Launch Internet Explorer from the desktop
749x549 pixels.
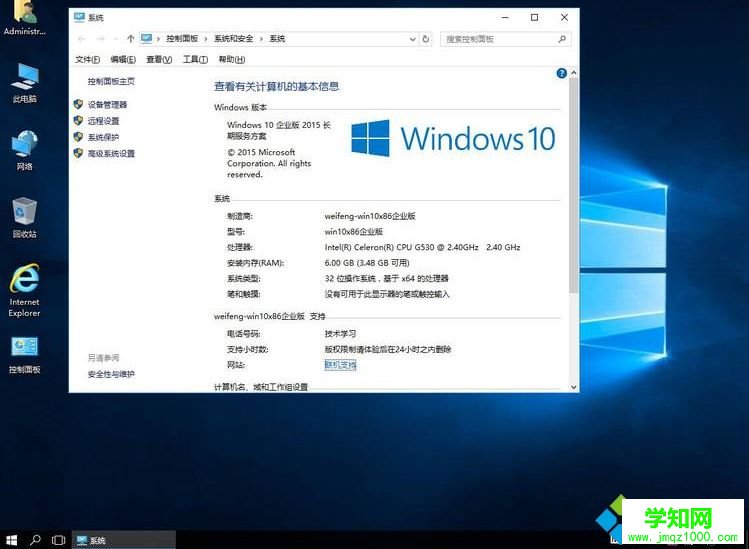click(24, 290)
